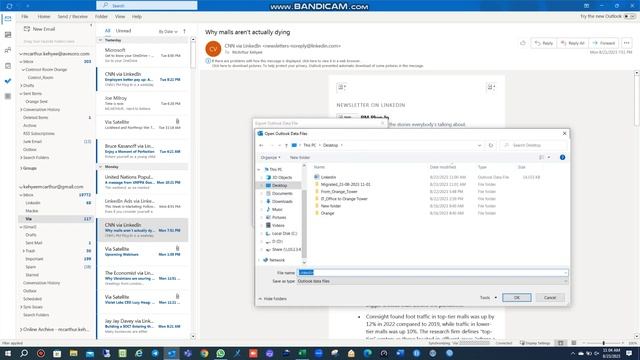Open The Economist via LinkedIn email

pyautogui.click(x=143, y=278)
